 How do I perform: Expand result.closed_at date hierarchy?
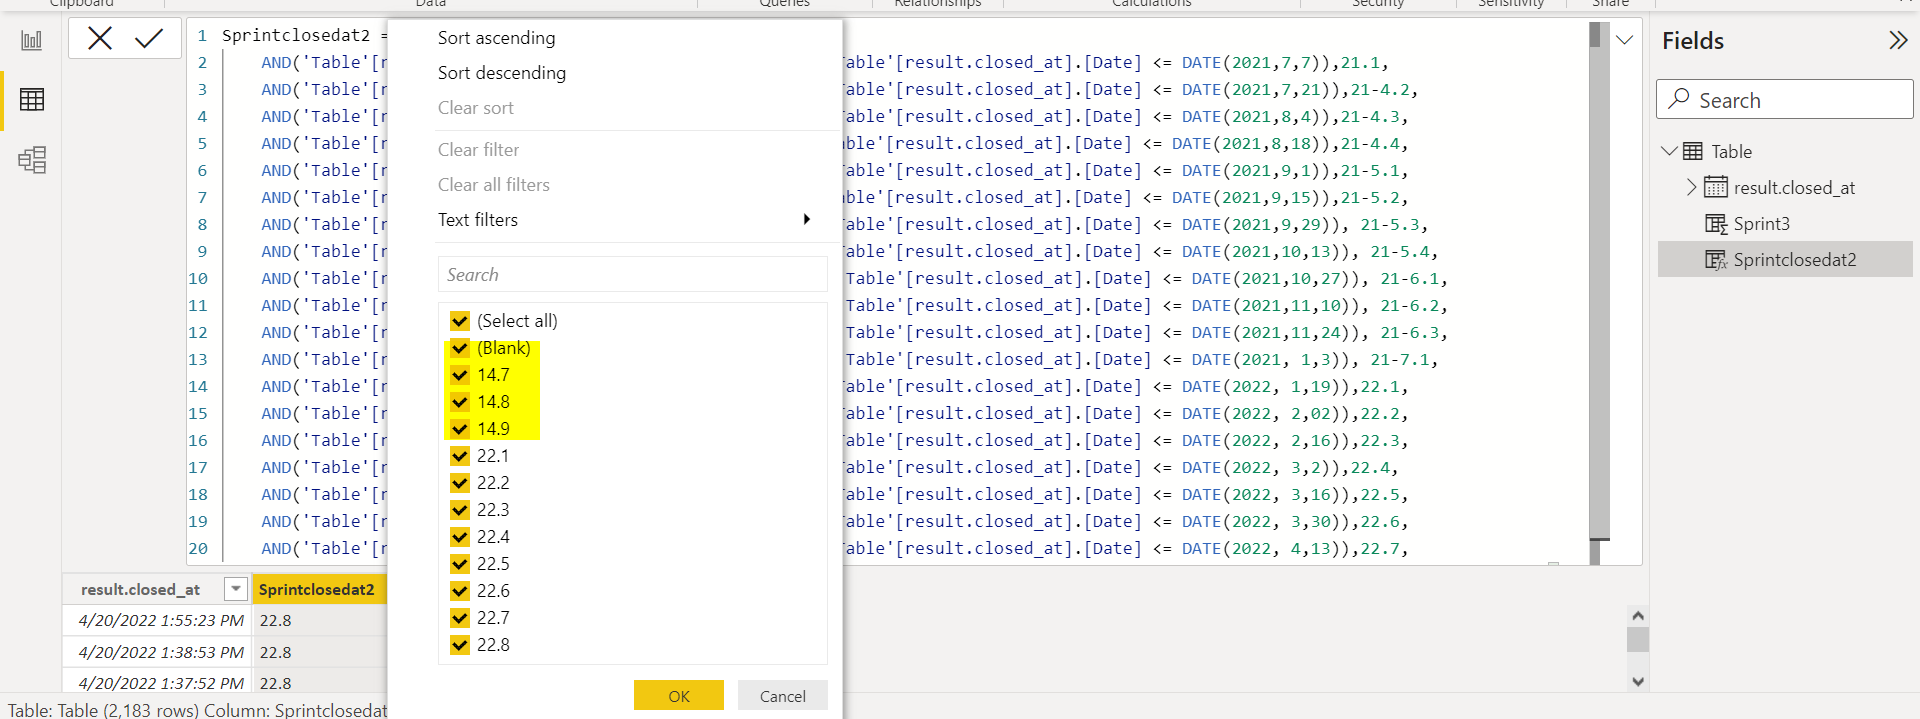click(x=1691, y=187)
